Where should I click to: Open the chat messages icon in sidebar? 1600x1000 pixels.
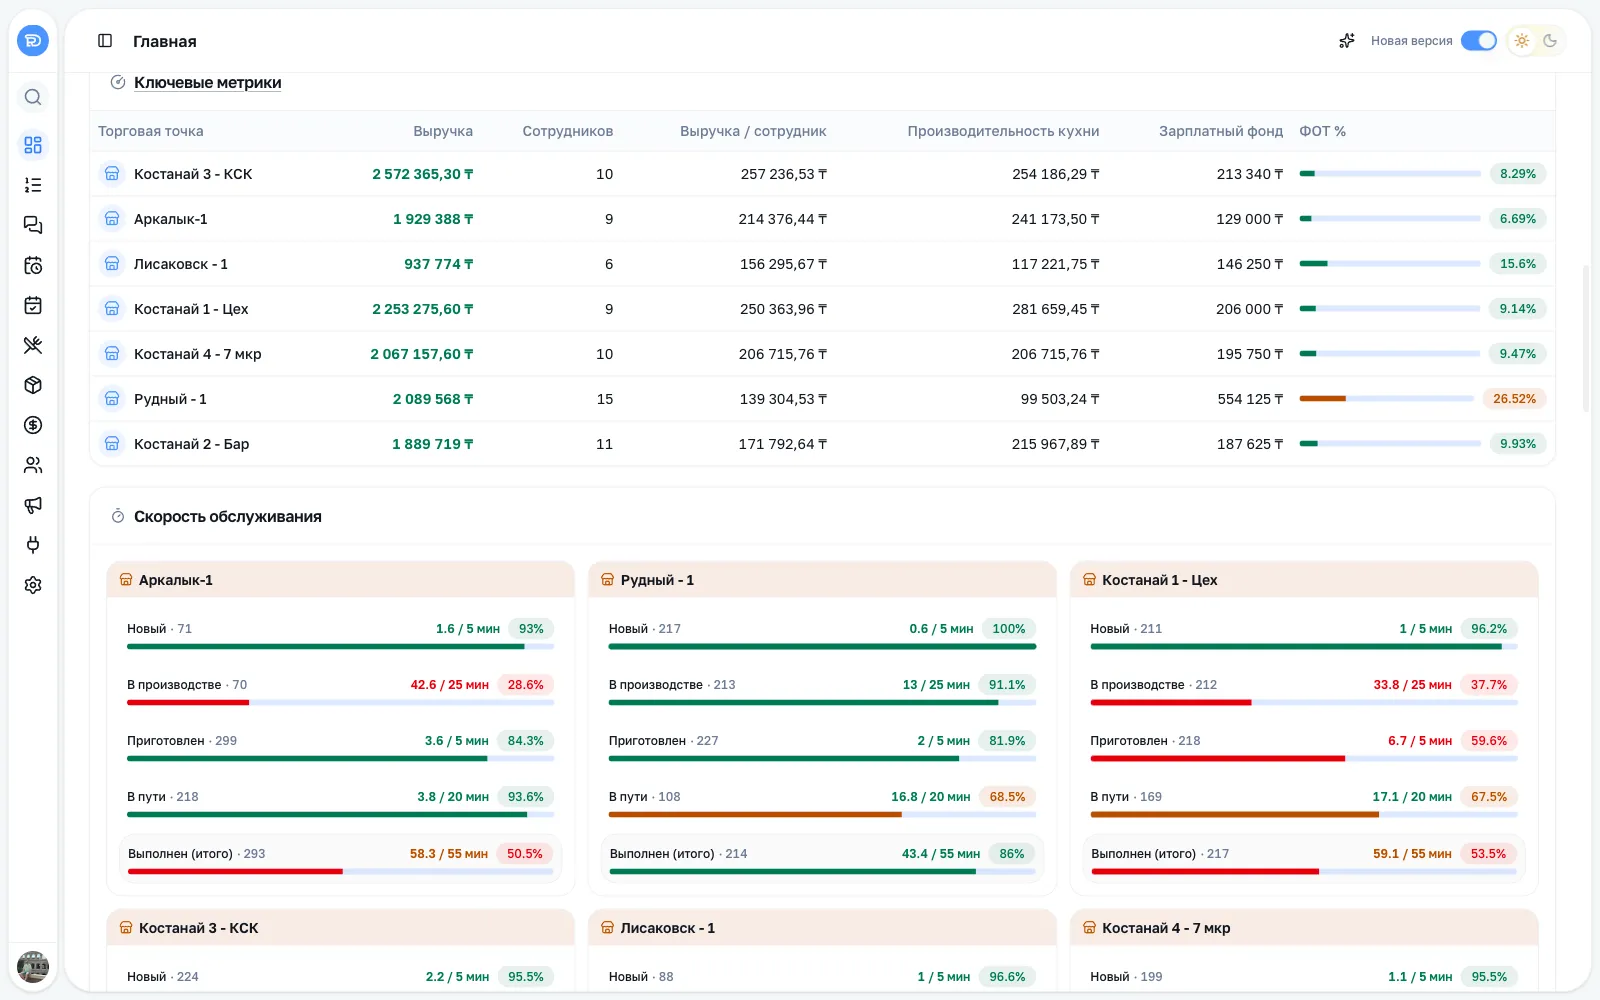[x=33, y=225]
